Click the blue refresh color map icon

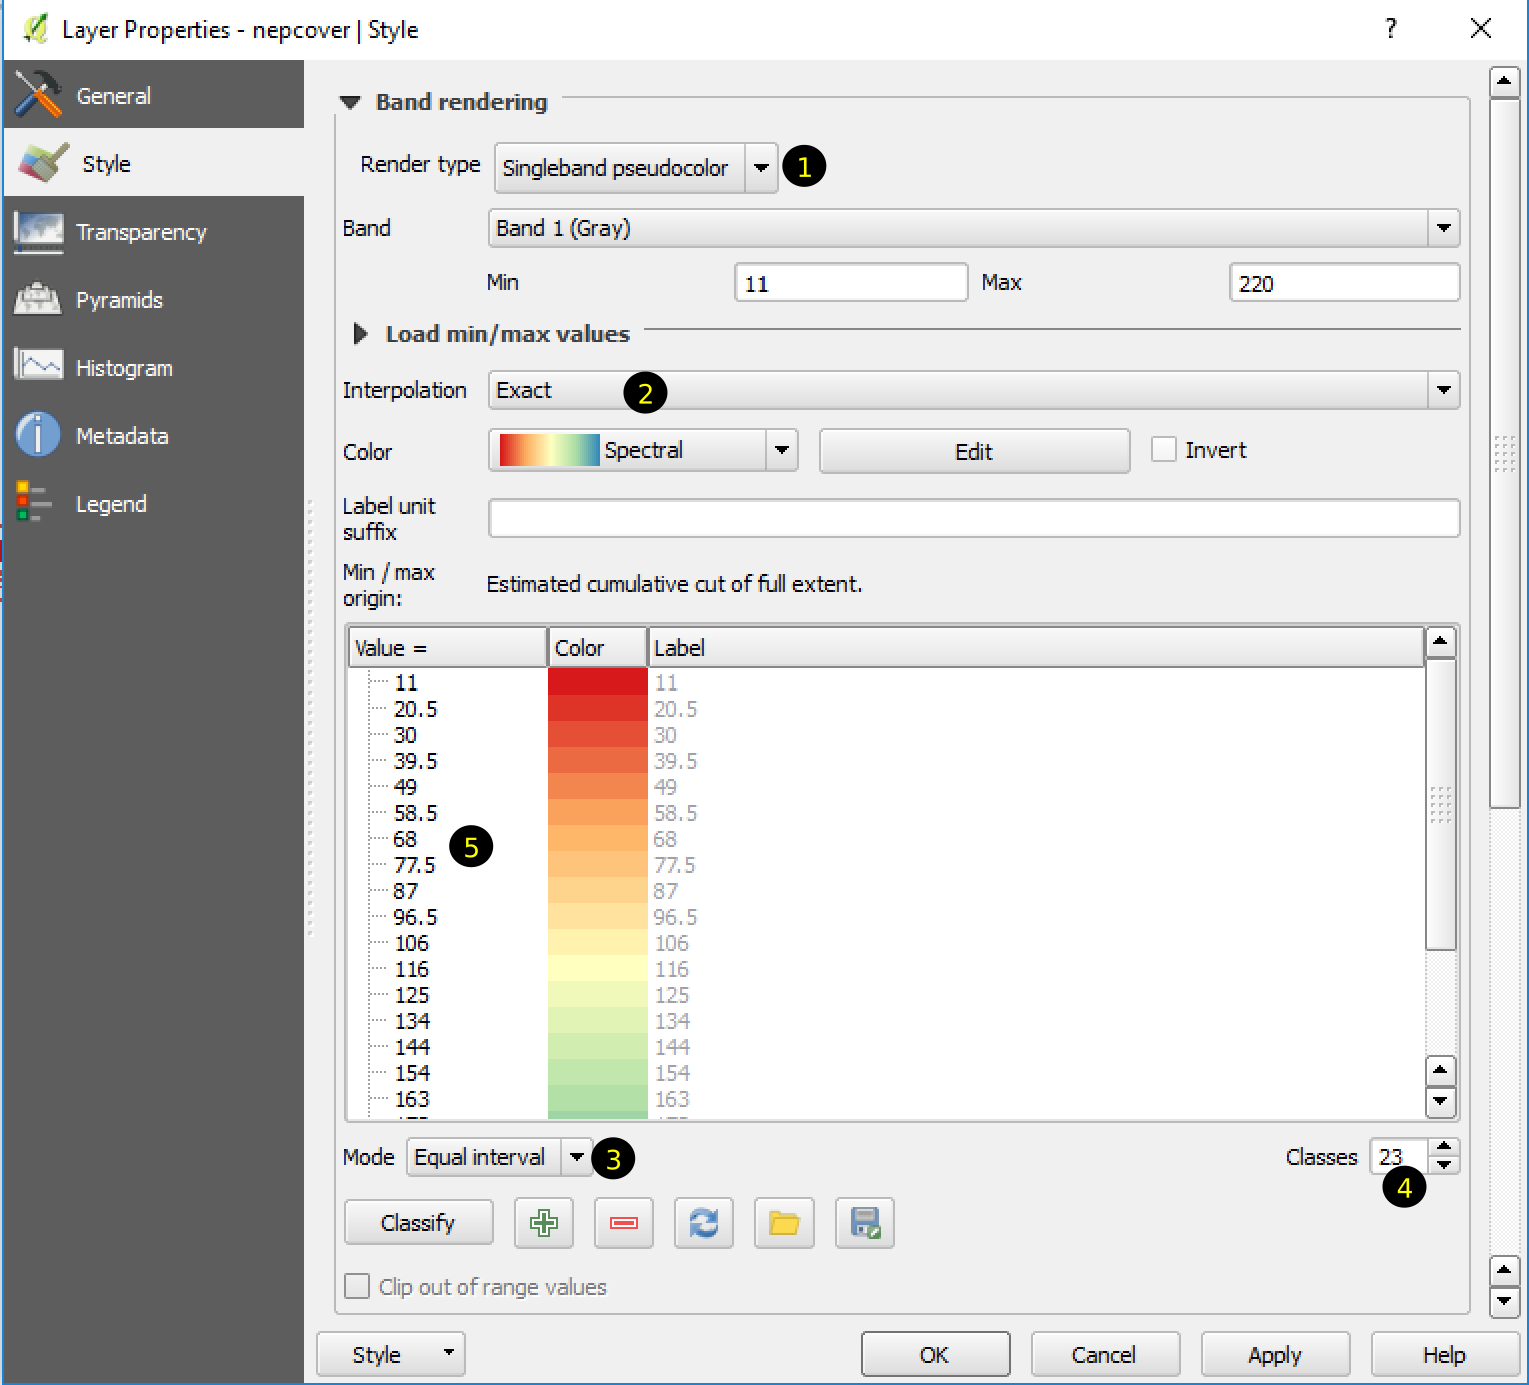703,1223
